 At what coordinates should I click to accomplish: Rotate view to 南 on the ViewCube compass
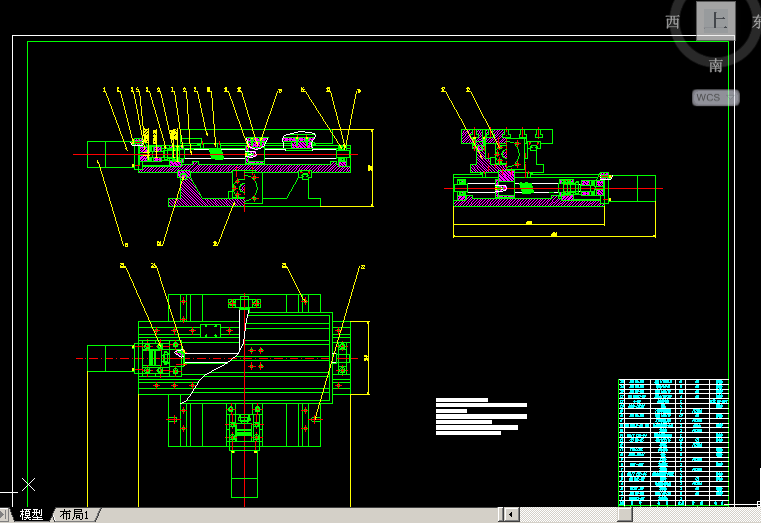tap(716, 66)
